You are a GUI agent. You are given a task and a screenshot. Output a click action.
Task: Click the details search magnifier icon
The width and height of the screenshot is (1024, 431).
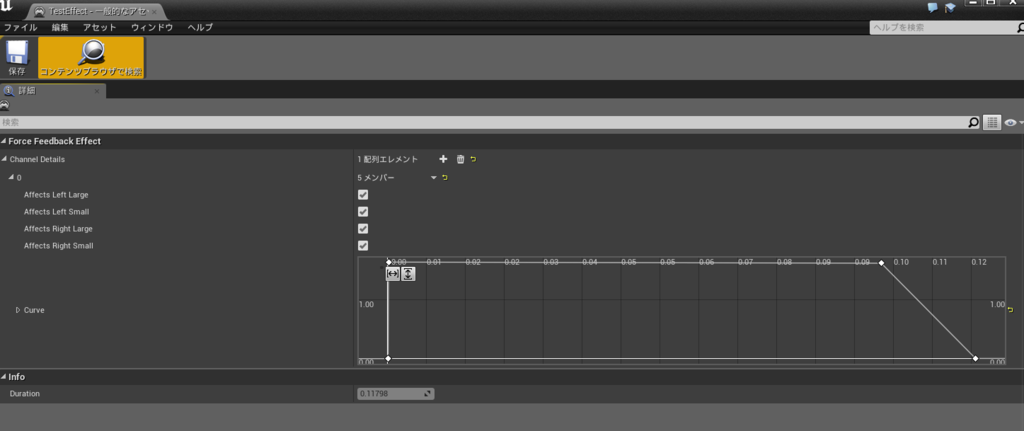973,122
